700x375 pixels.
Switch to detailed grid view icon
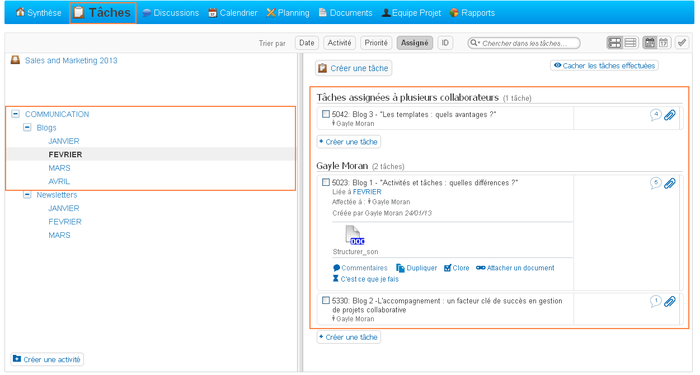615,43
